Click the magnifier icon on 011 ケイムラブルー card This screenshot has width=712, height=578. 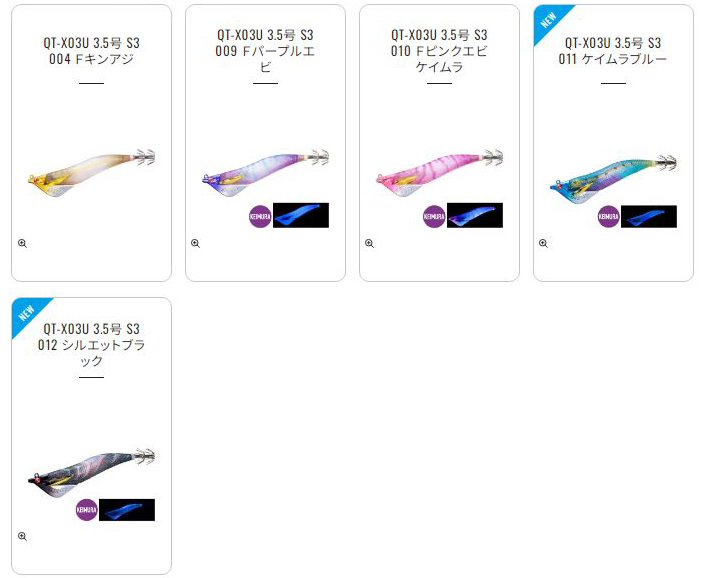(544, 244)
